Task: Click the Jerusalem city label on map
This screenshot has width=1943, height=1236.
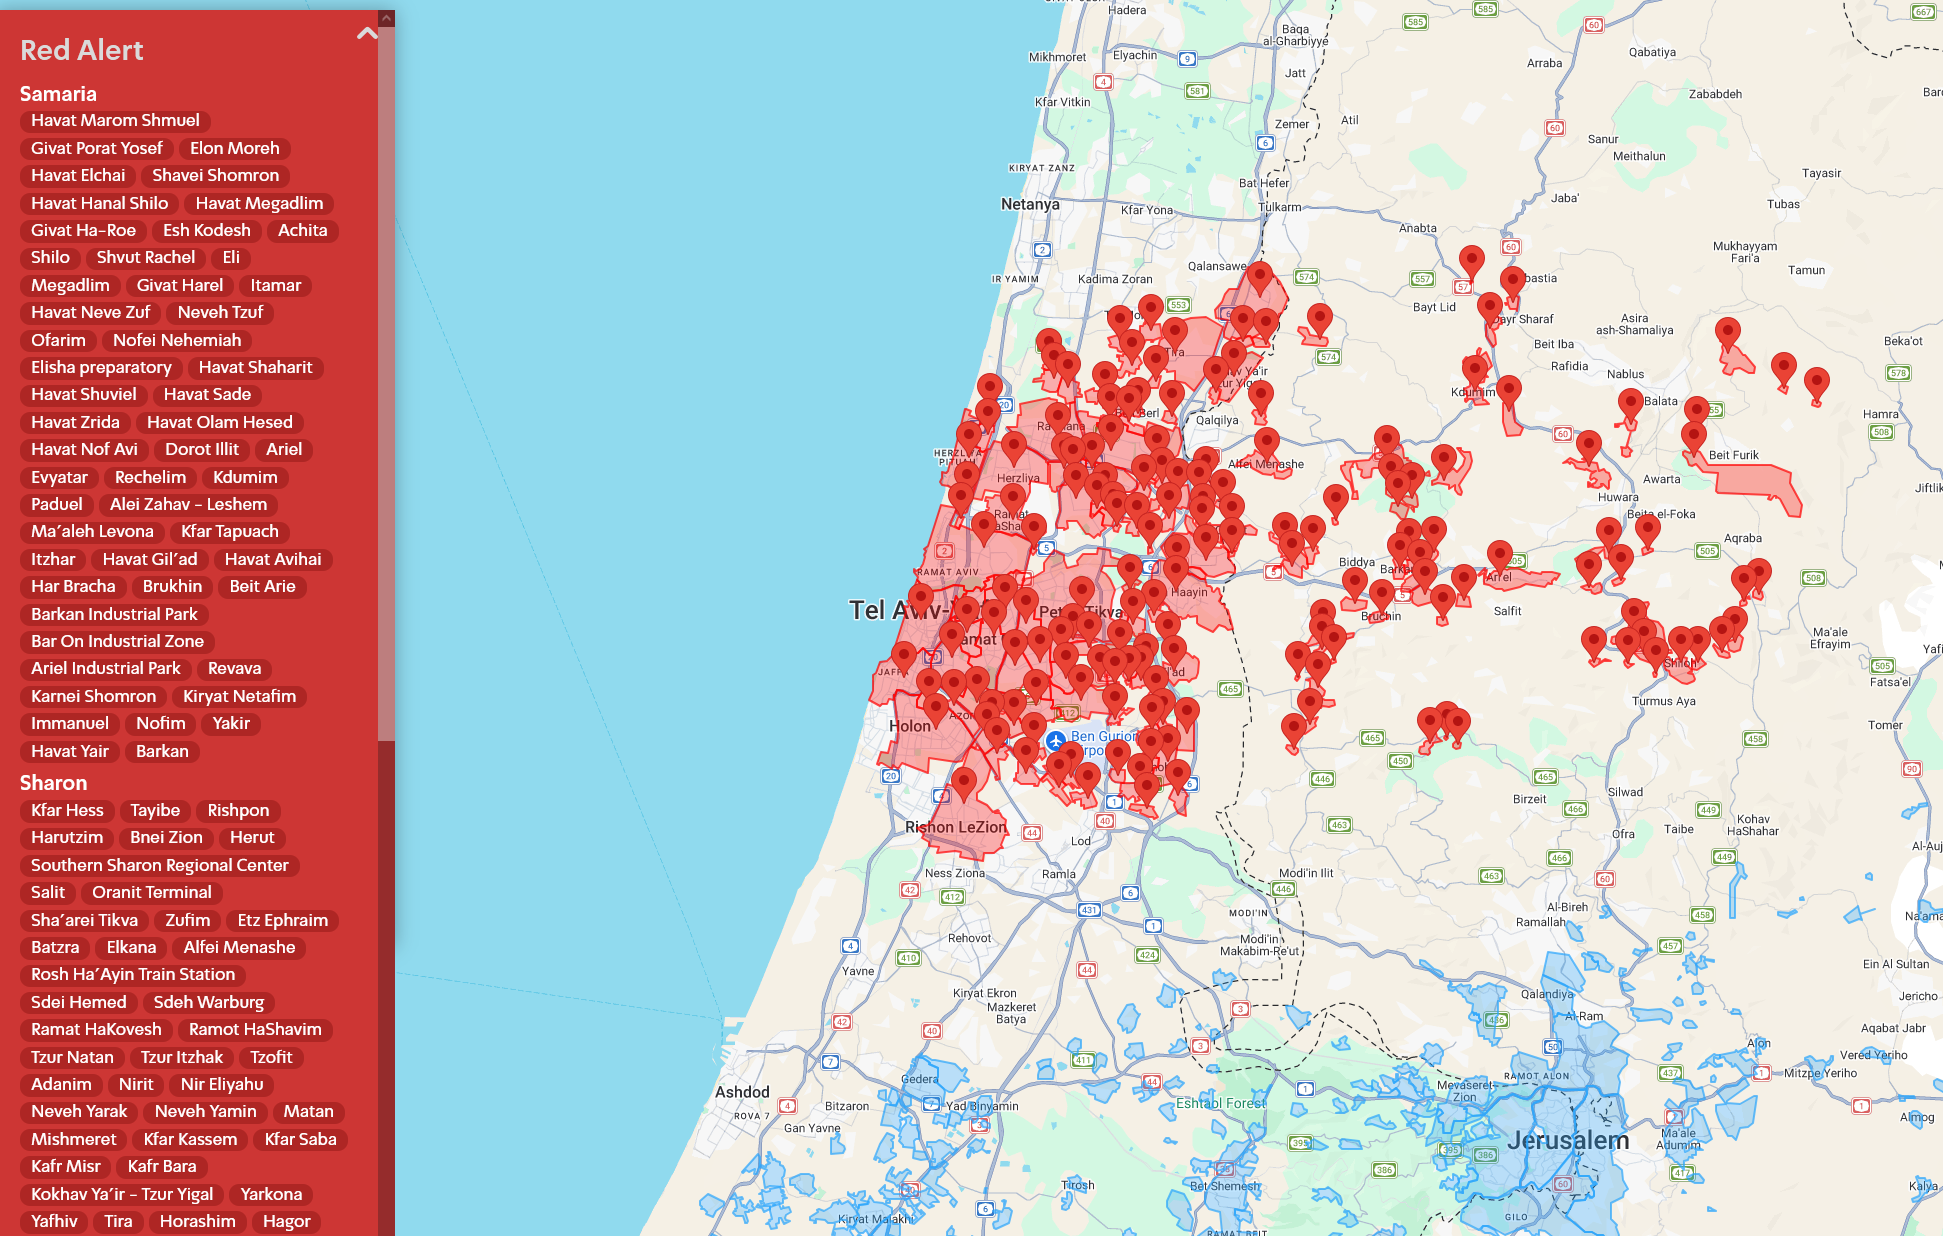Action: pos(1567,1141)
